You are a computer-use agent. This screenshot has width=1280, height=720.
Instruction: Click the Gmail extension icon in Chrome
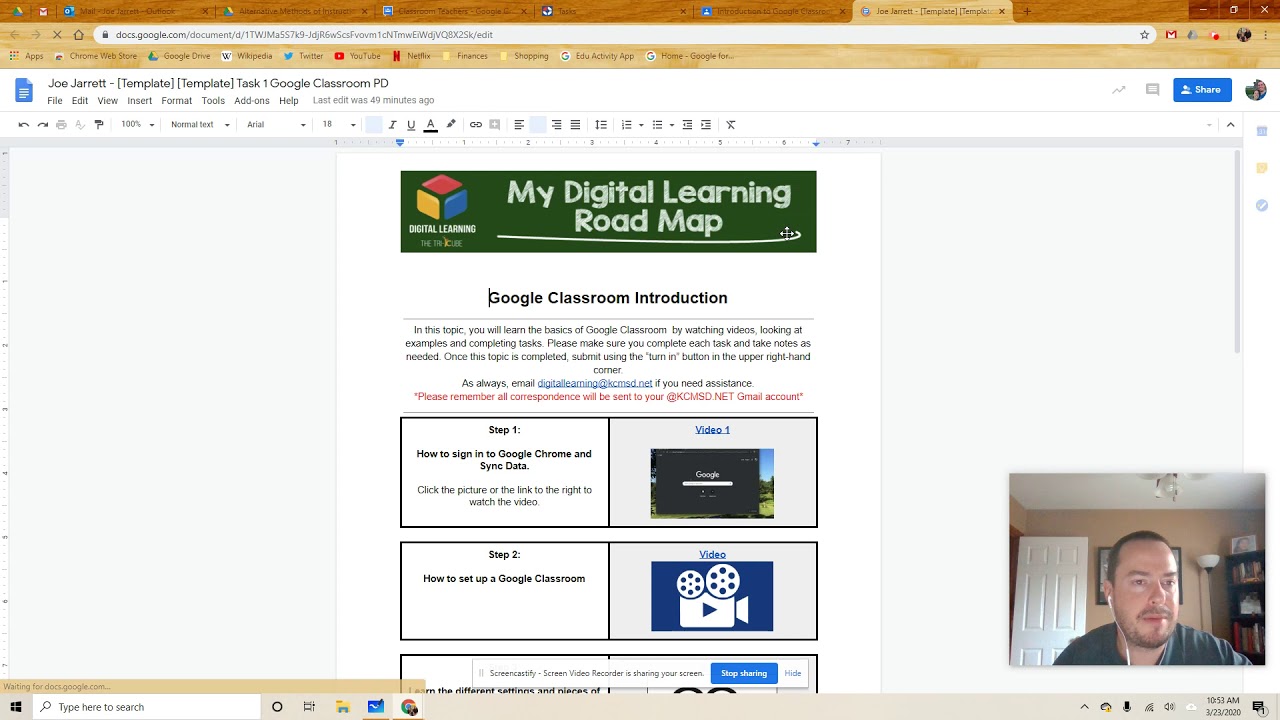tap(1171, 34)
